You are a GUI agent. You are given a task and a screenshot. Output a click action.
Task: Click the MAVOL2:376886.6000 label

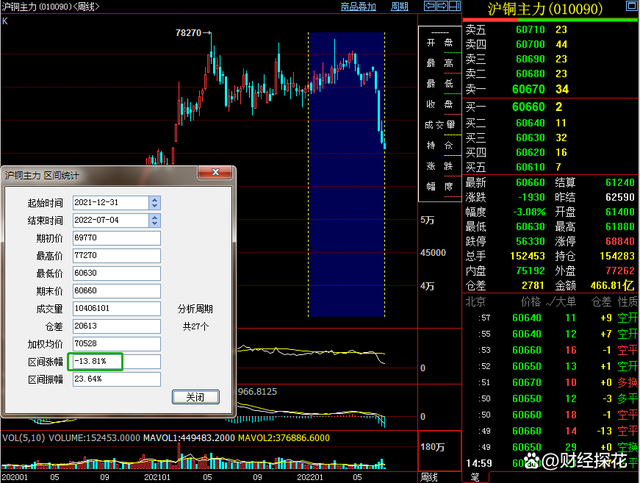tap(284, 438)
